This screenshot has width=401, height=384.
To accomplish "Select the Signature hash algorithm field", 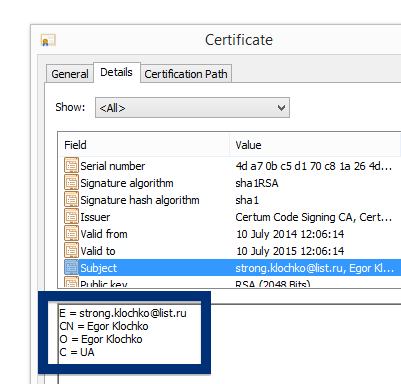I will pyautogui.click(x=140, y=200).
